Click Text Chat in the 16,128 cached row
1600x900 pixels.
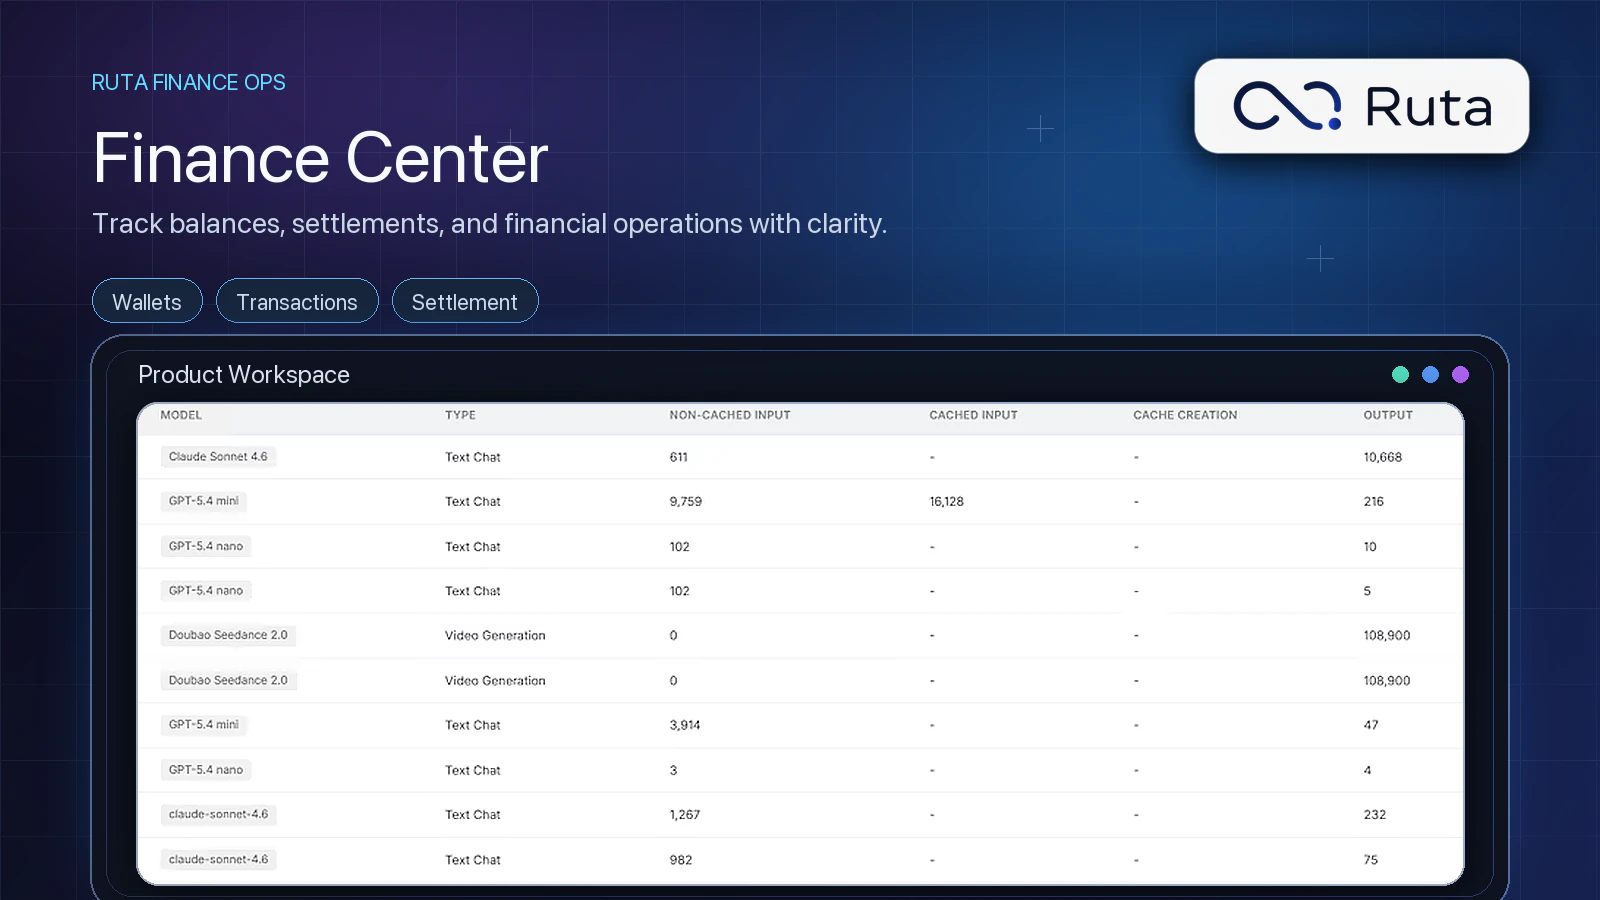click(x=473, y=502)
